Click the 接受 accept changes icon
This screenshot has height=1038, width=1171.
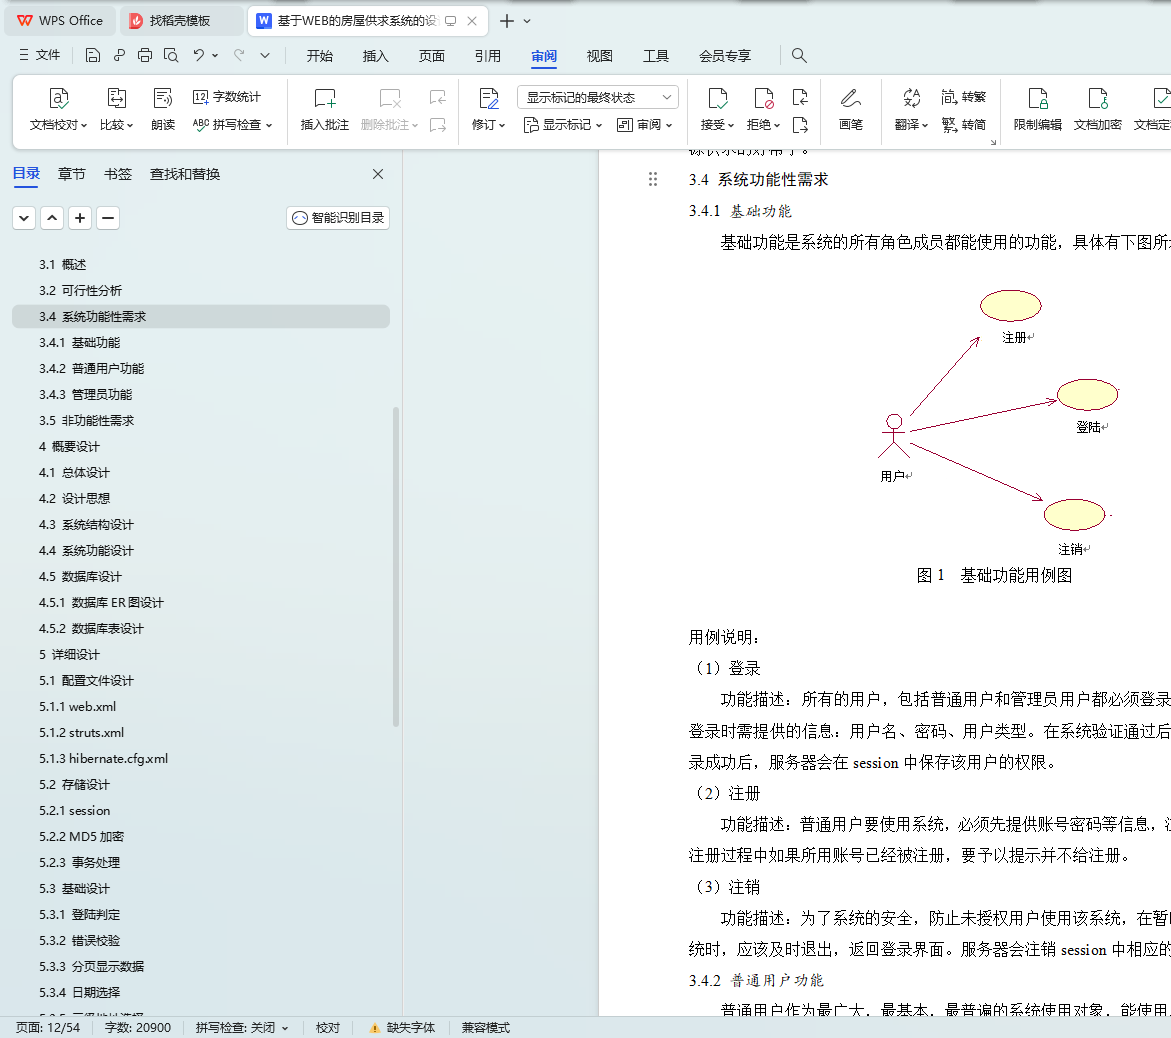(x=717, y=99)
